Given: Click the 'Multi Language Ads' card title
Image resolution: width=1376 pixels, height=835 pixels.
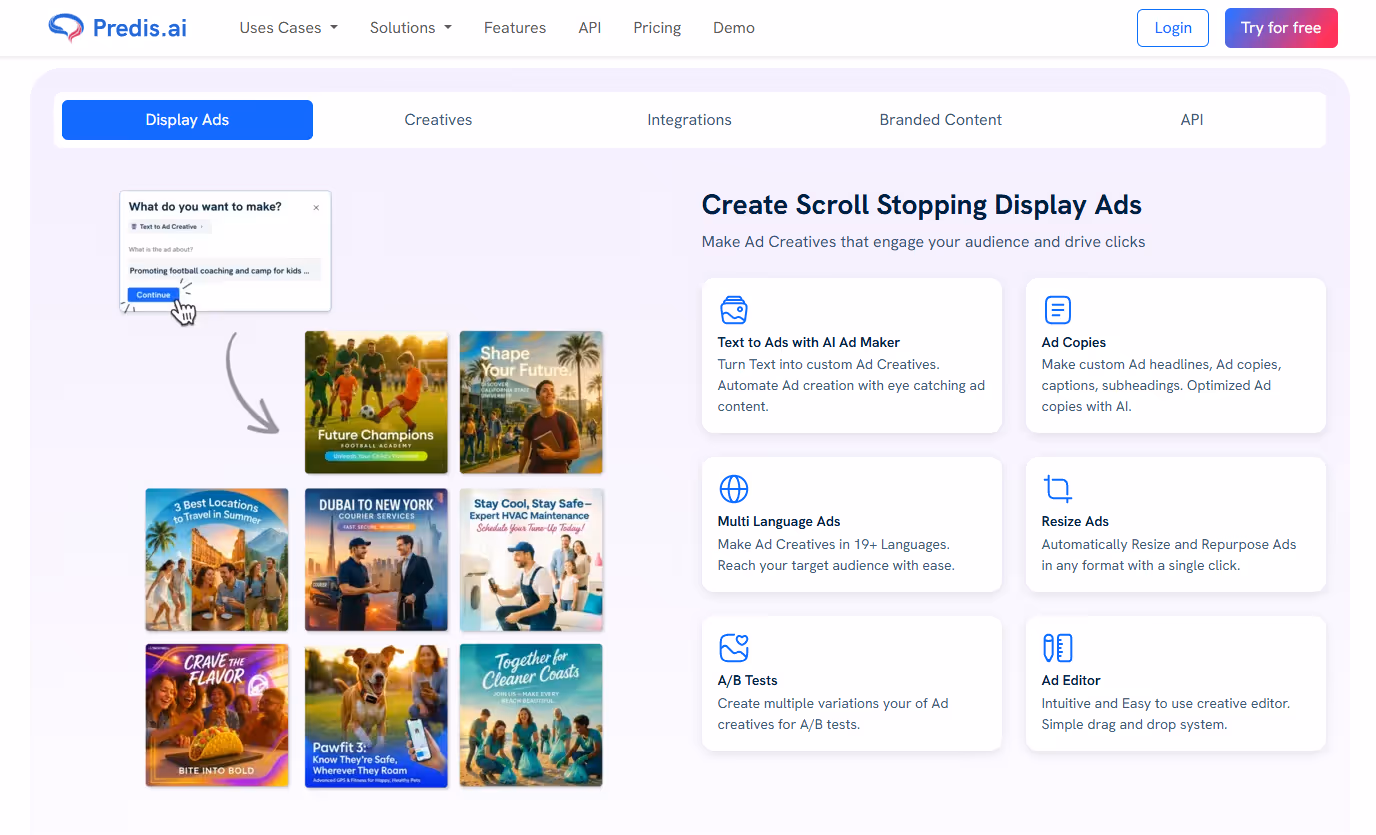Looking at the screenshot, I should [779, 521].
